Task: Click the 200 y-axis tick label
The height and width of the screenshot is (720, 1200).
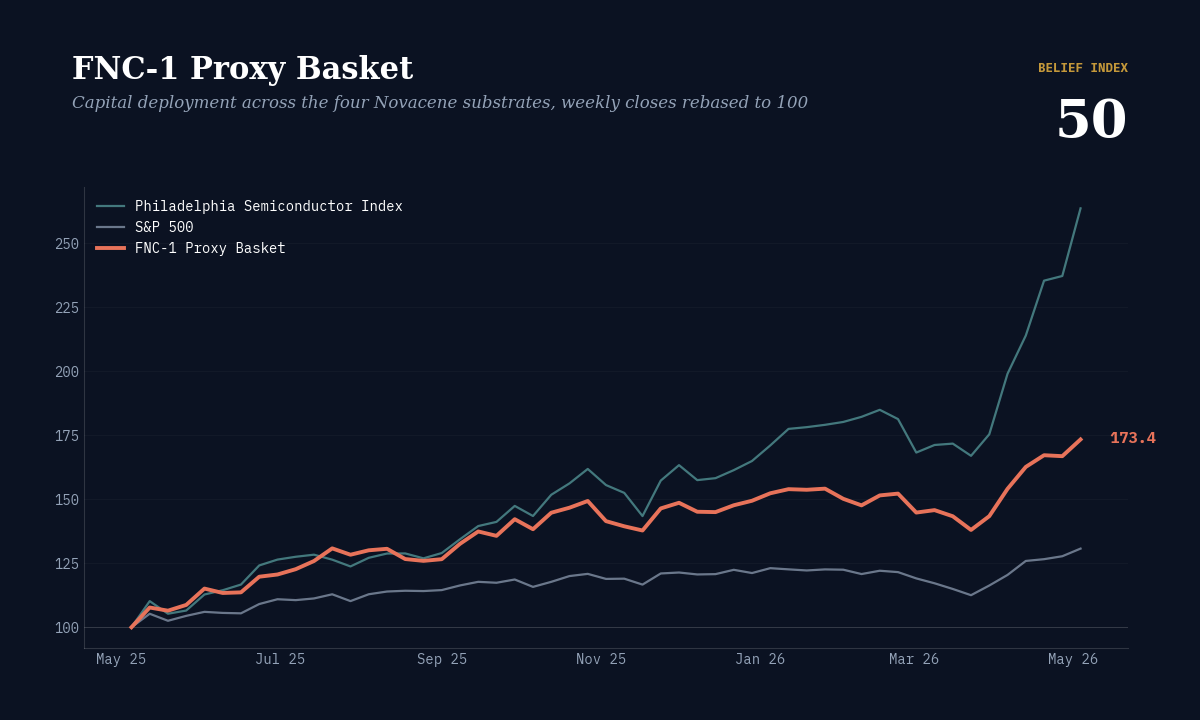Action: (67, 372)
